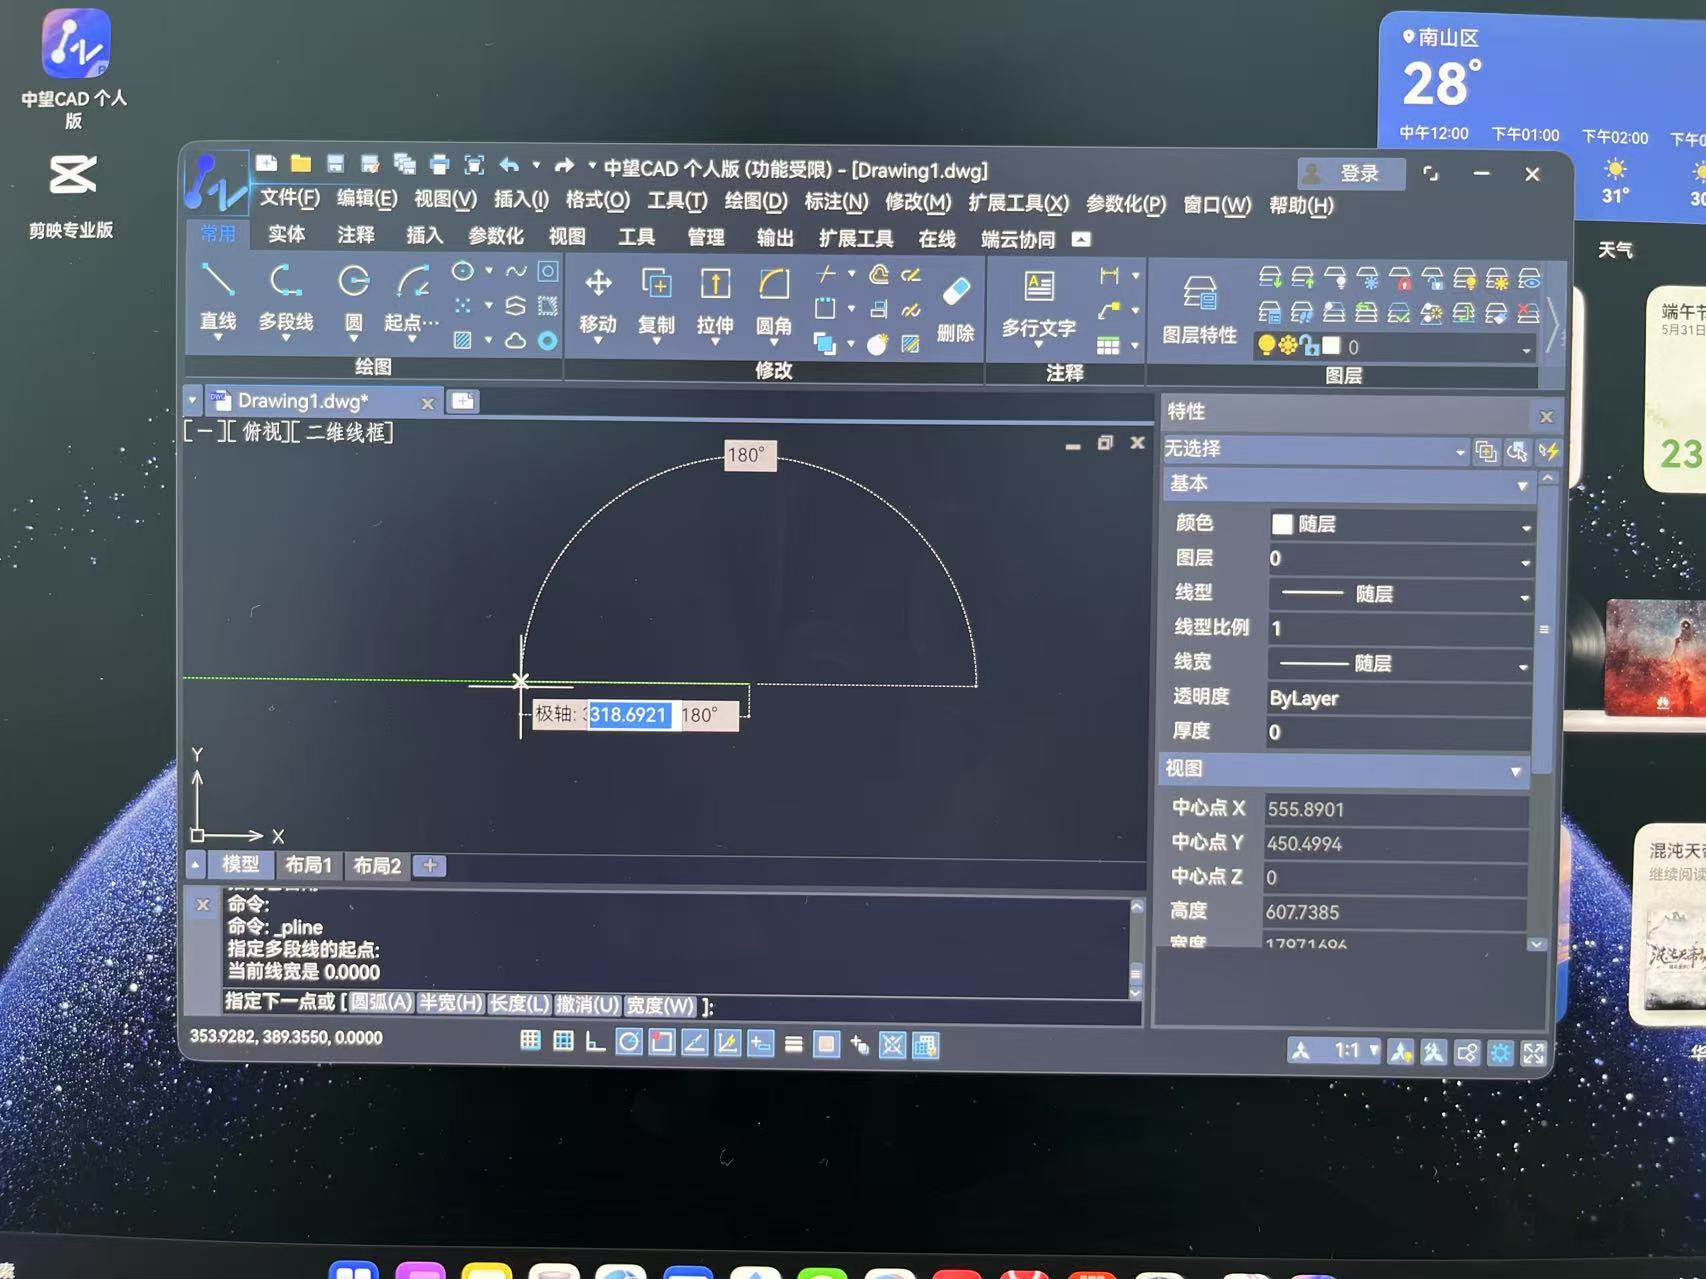Viewport: 1706px width, 1279px height.
Task: Click the Save icon in quick access bar
Action: point(336,163)
